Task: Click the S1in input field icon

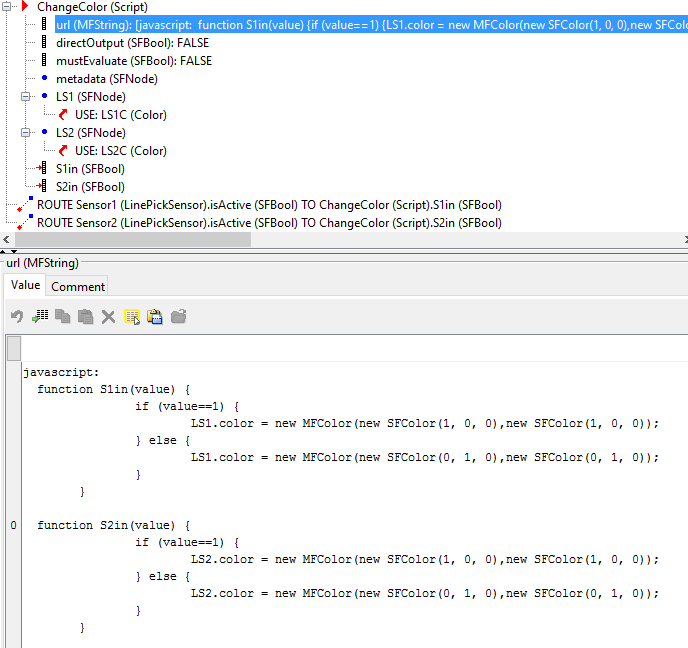Action: pyautogui.click(x=42, y=168)
